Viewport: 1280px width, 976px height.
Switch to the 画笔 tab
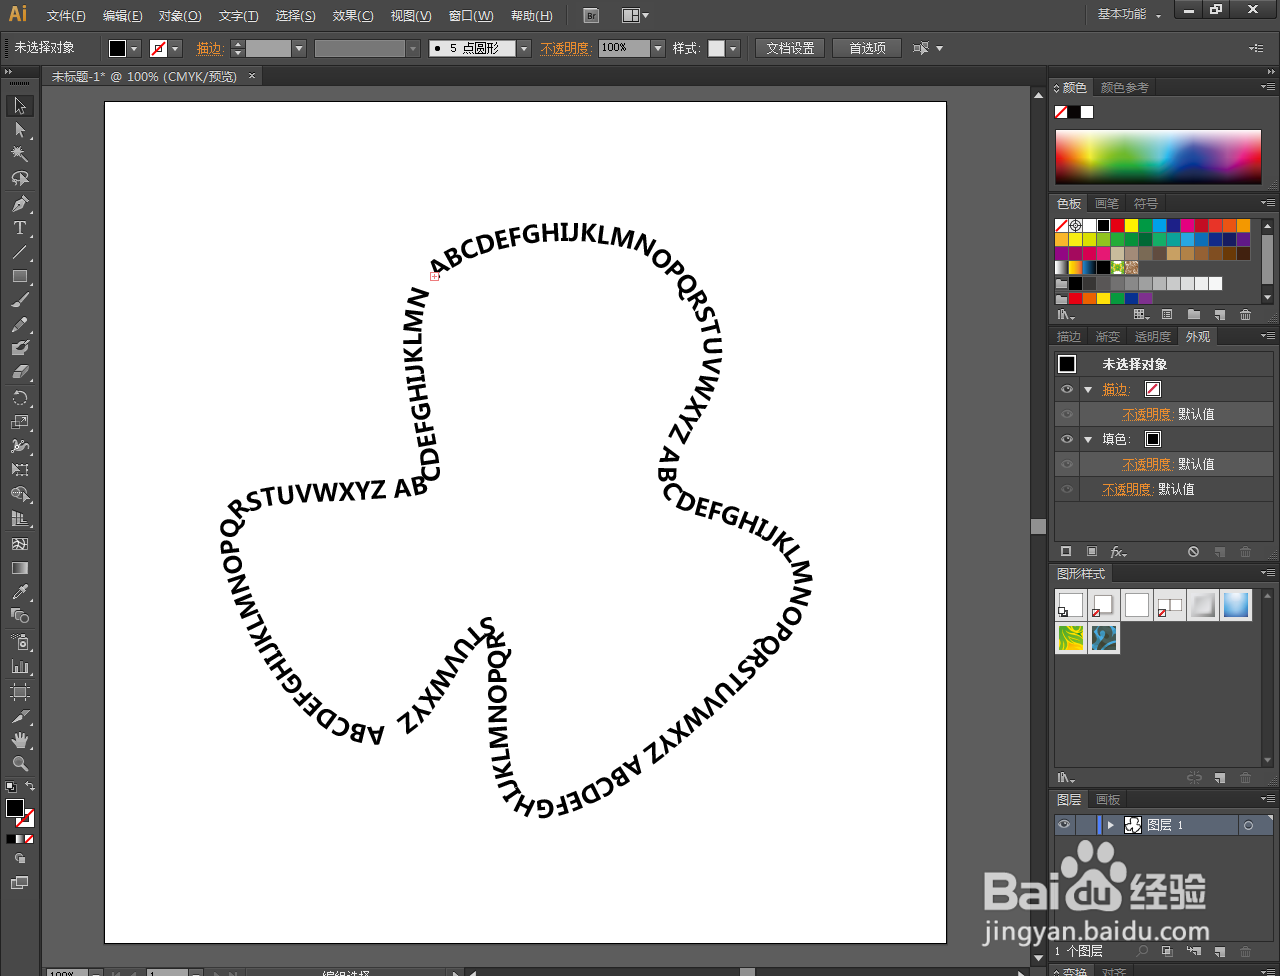1107,203
